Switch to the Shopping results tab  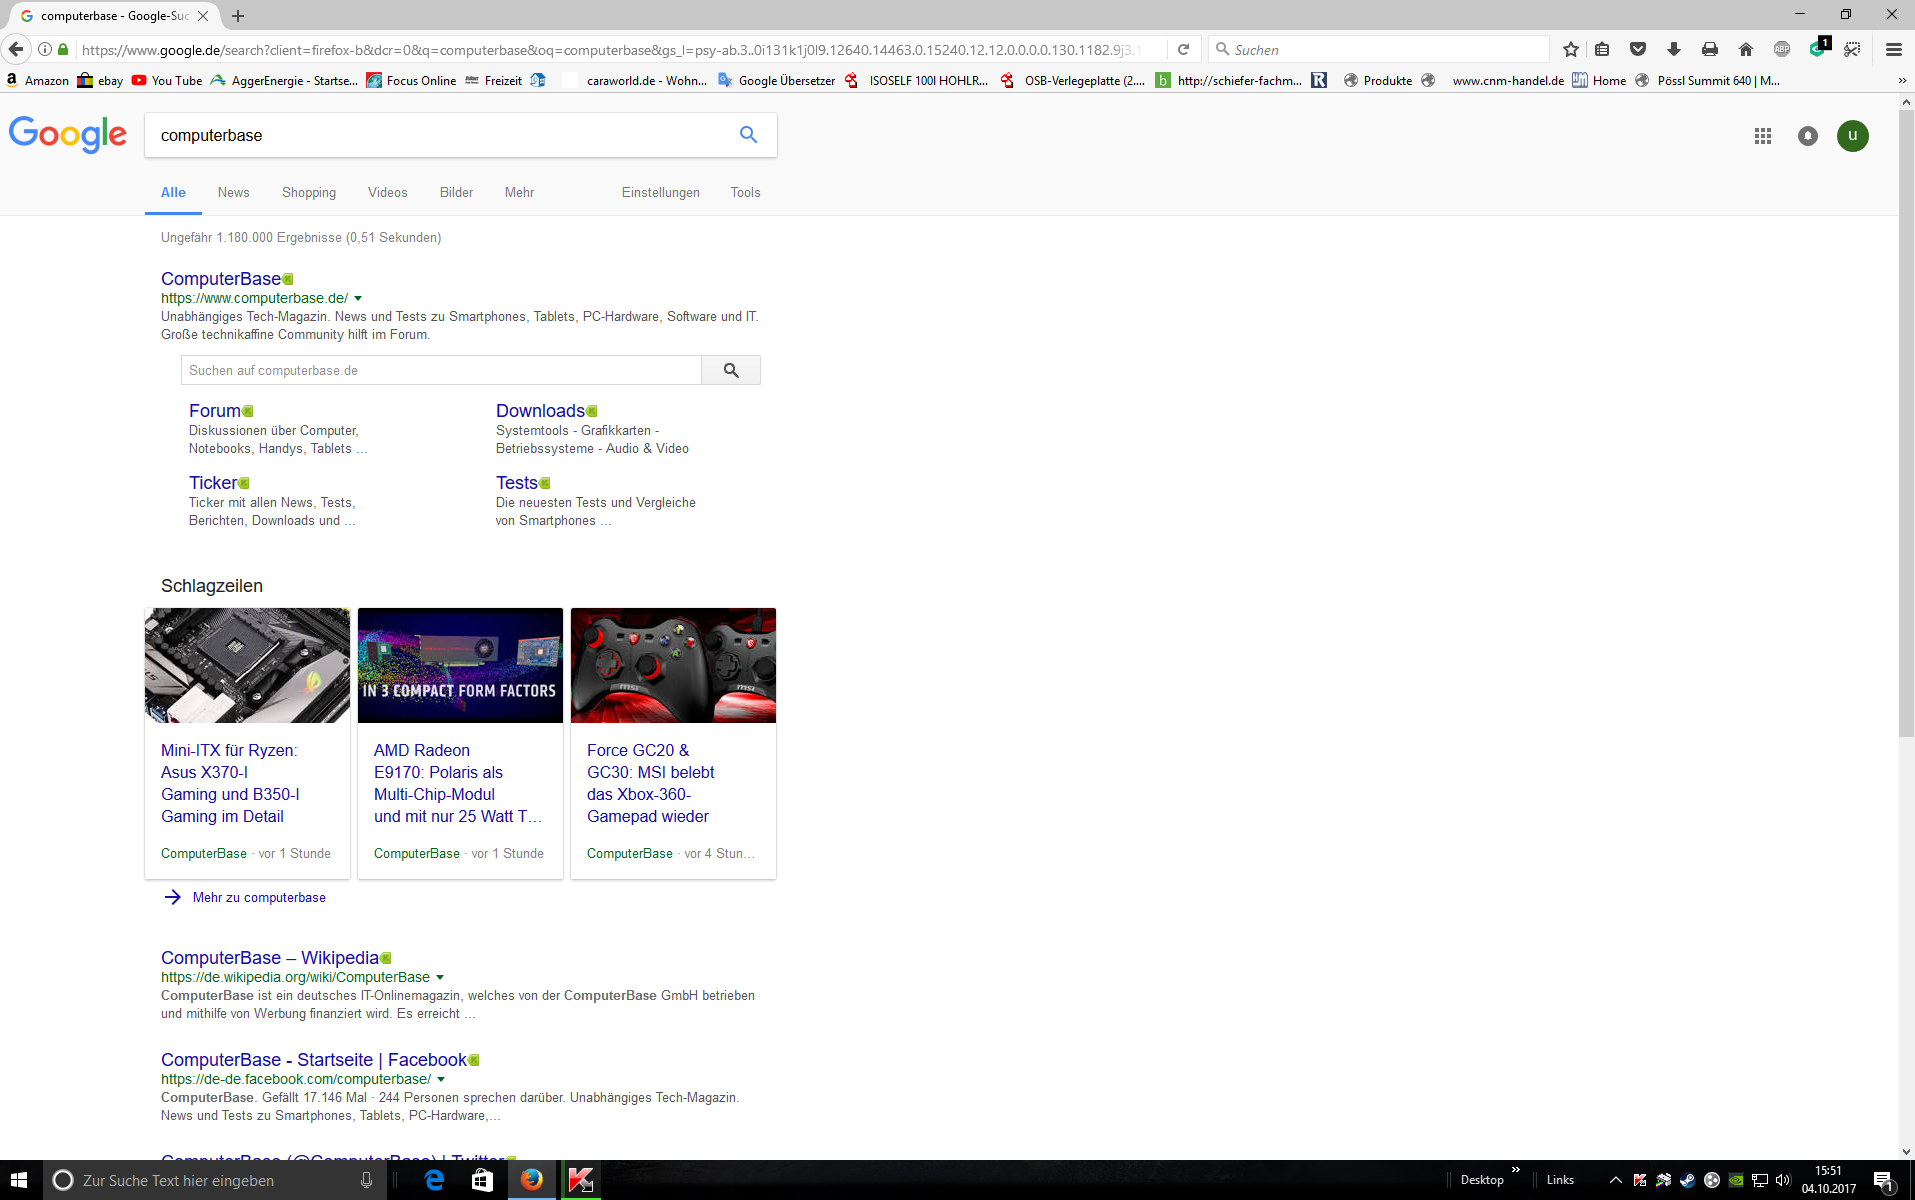[x=309, y=192]
